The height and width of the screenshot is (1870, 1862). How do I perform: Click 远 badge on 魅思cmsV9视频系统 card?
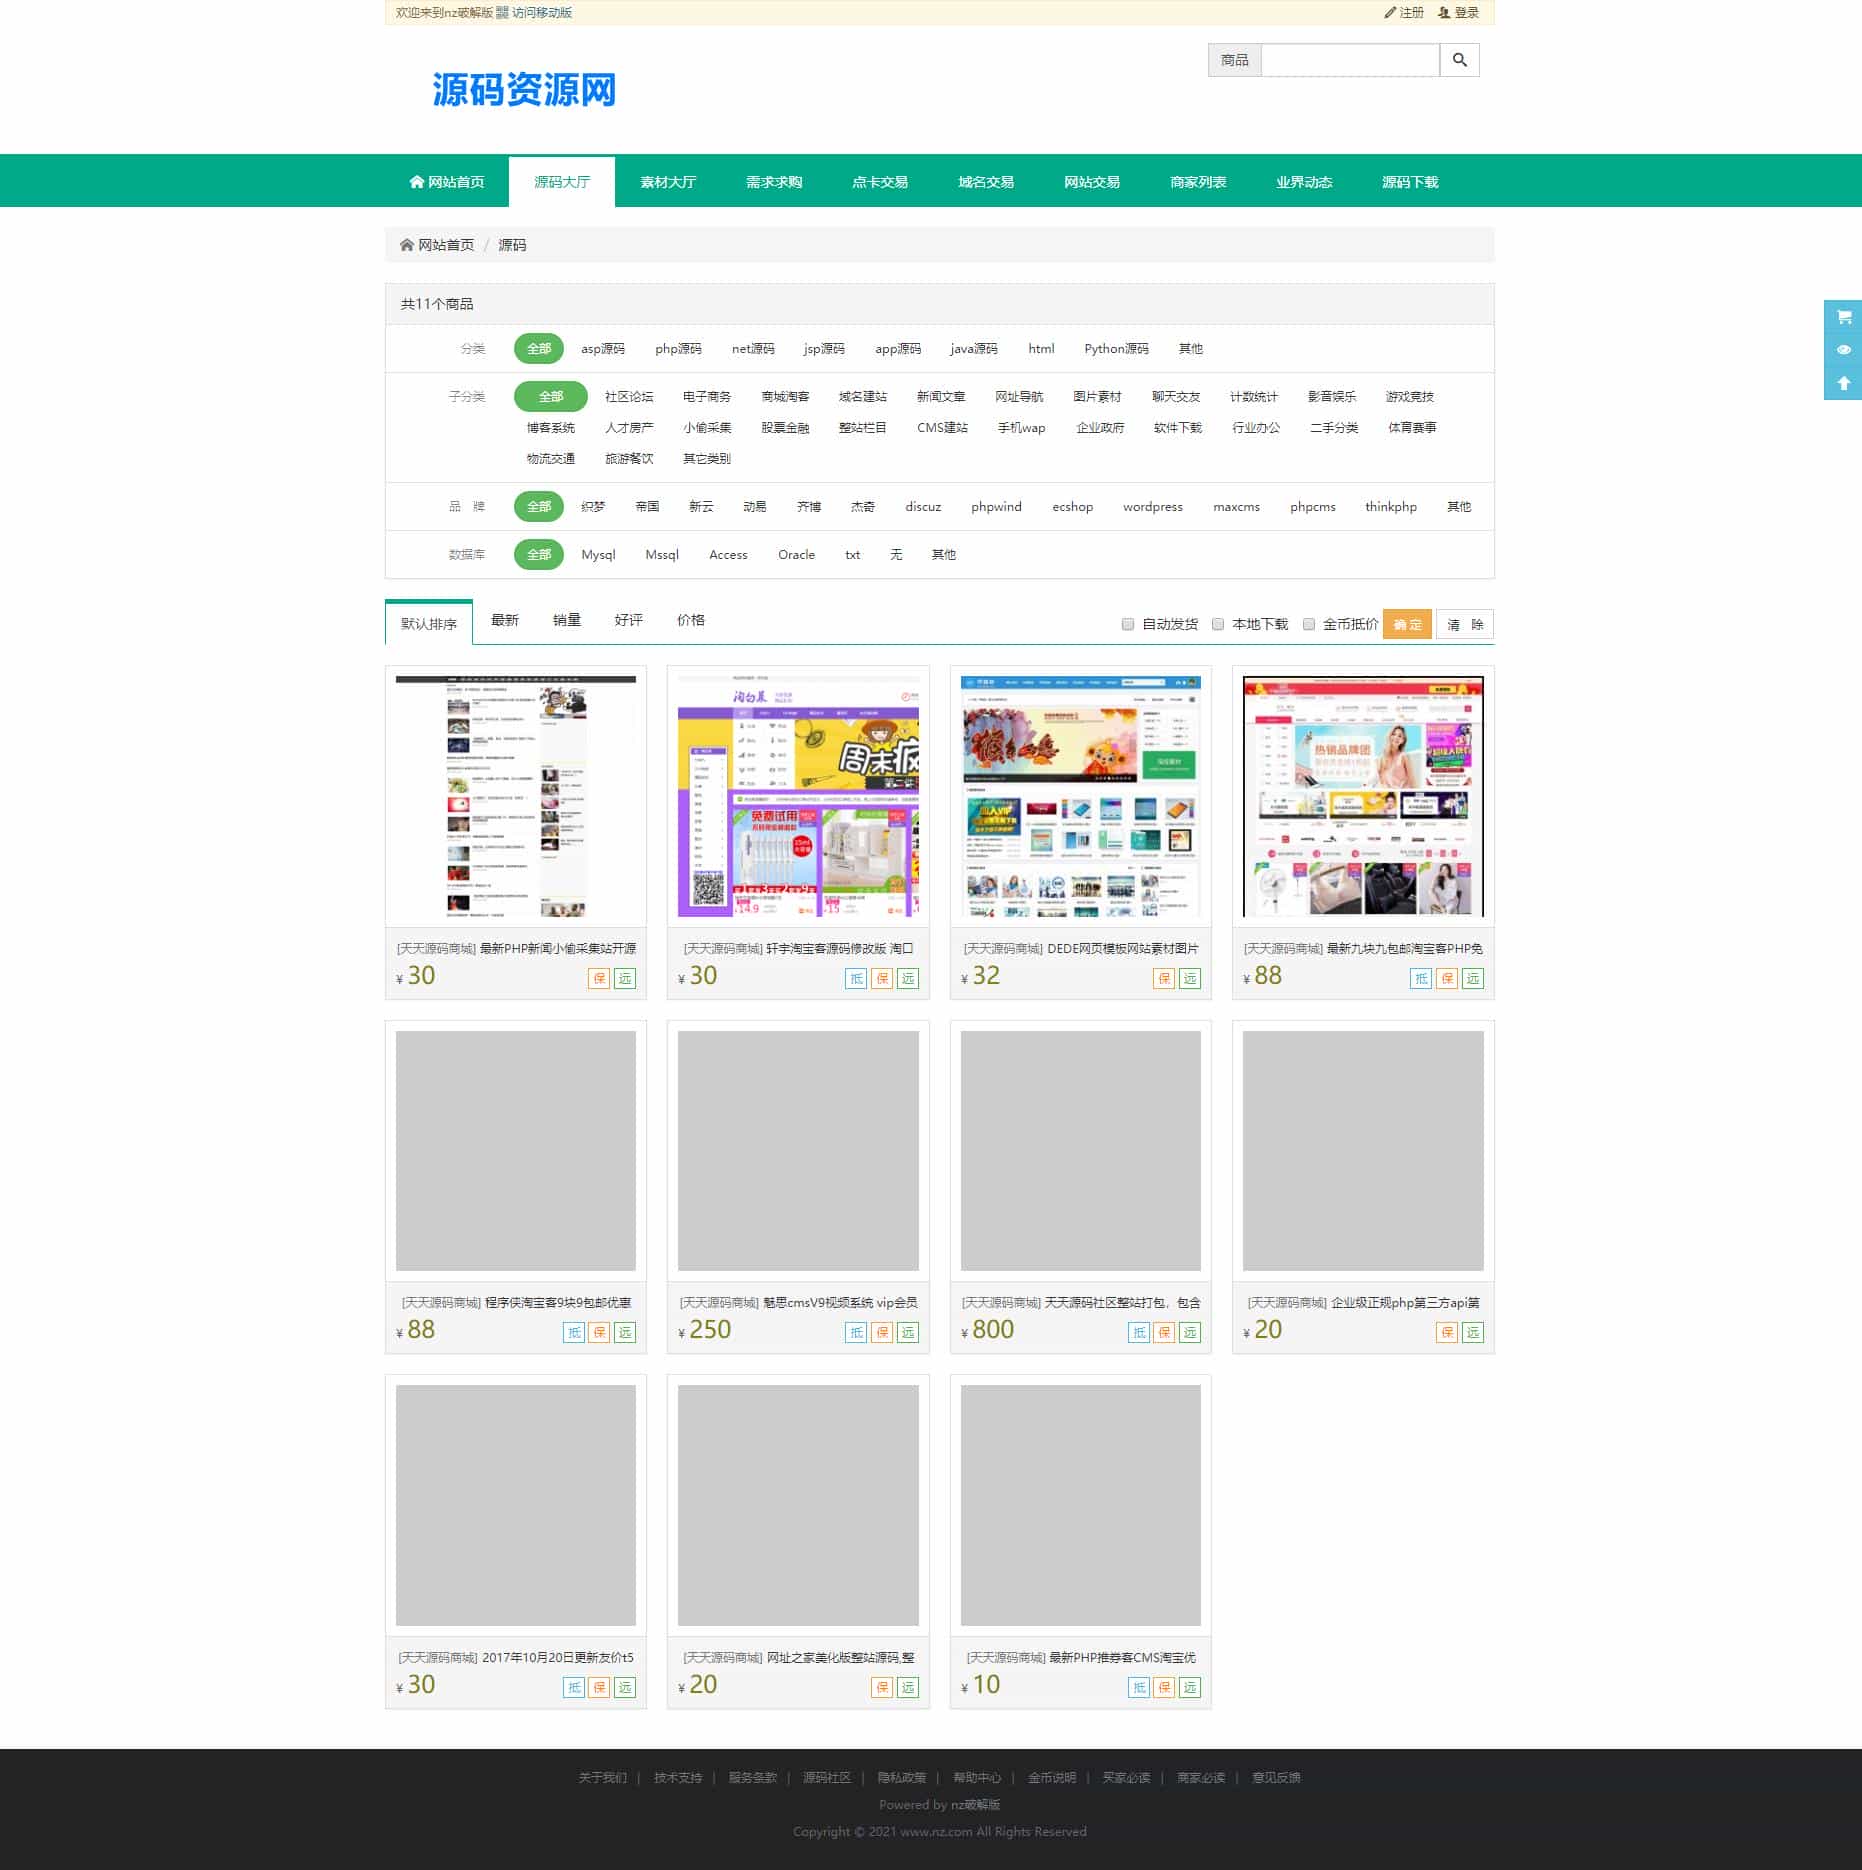908,1332
